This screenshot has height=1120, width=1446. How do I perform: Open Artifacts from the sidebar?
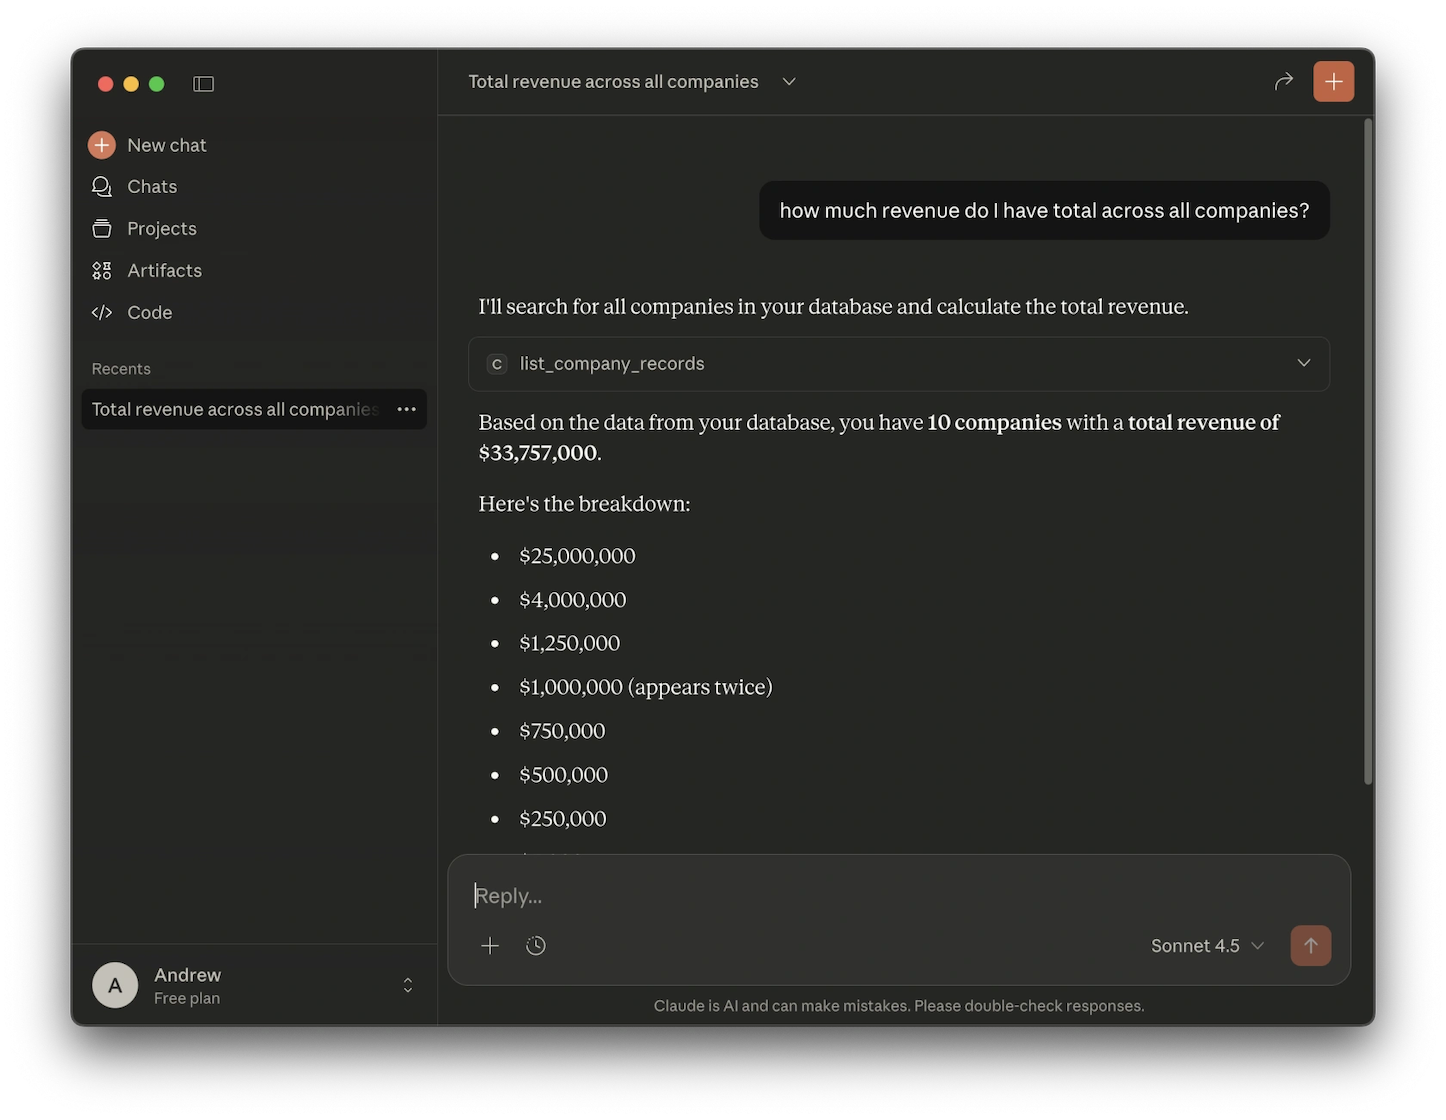coord(164,271)
